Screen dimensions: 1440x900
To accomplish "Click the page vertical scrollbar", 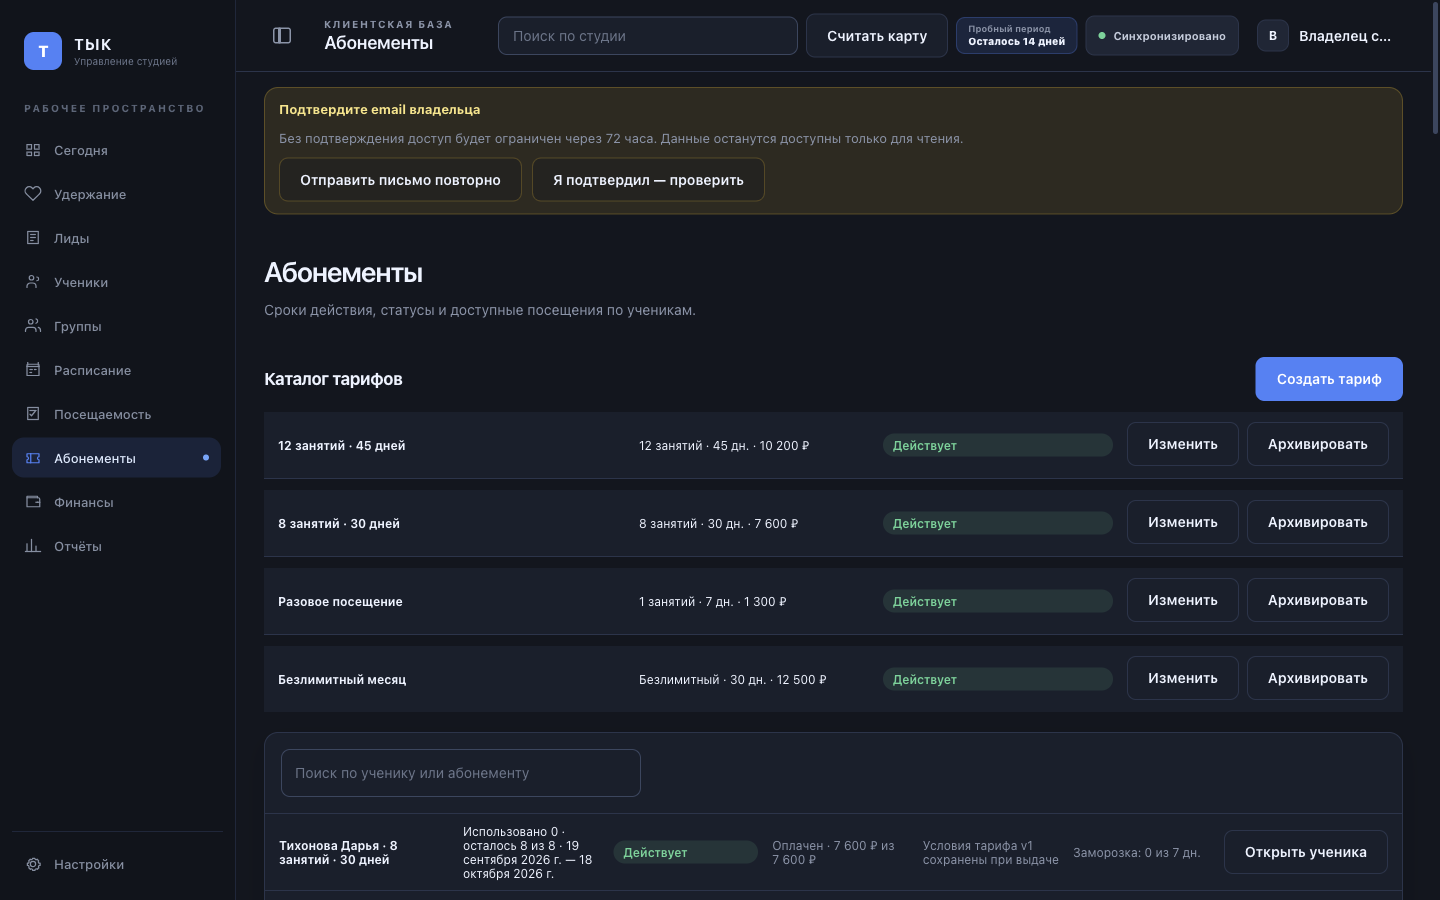I will coord(1435,70).
